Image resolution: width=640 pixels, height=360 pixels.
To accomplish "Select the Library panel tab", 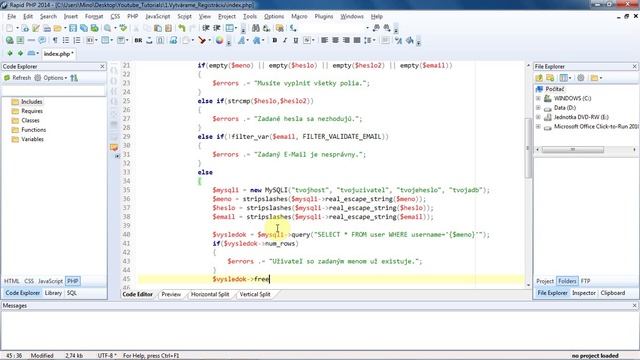I will click(x=53, y=293).
